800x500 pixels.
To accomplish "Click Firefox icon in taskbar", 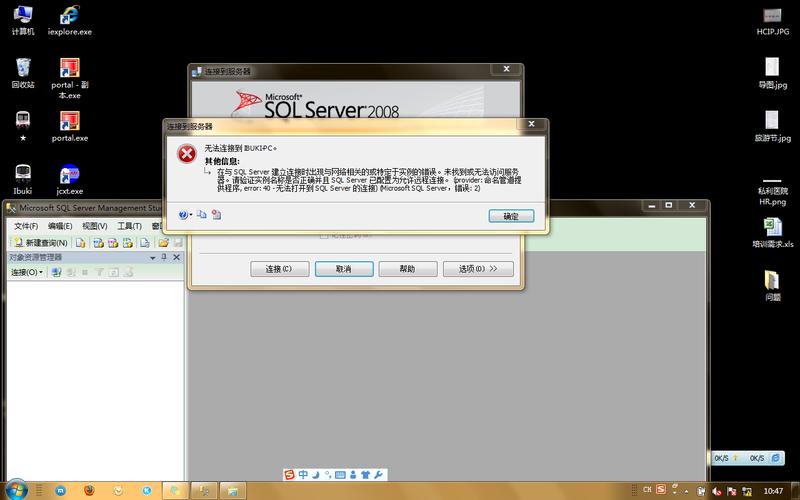I will 89,490.
